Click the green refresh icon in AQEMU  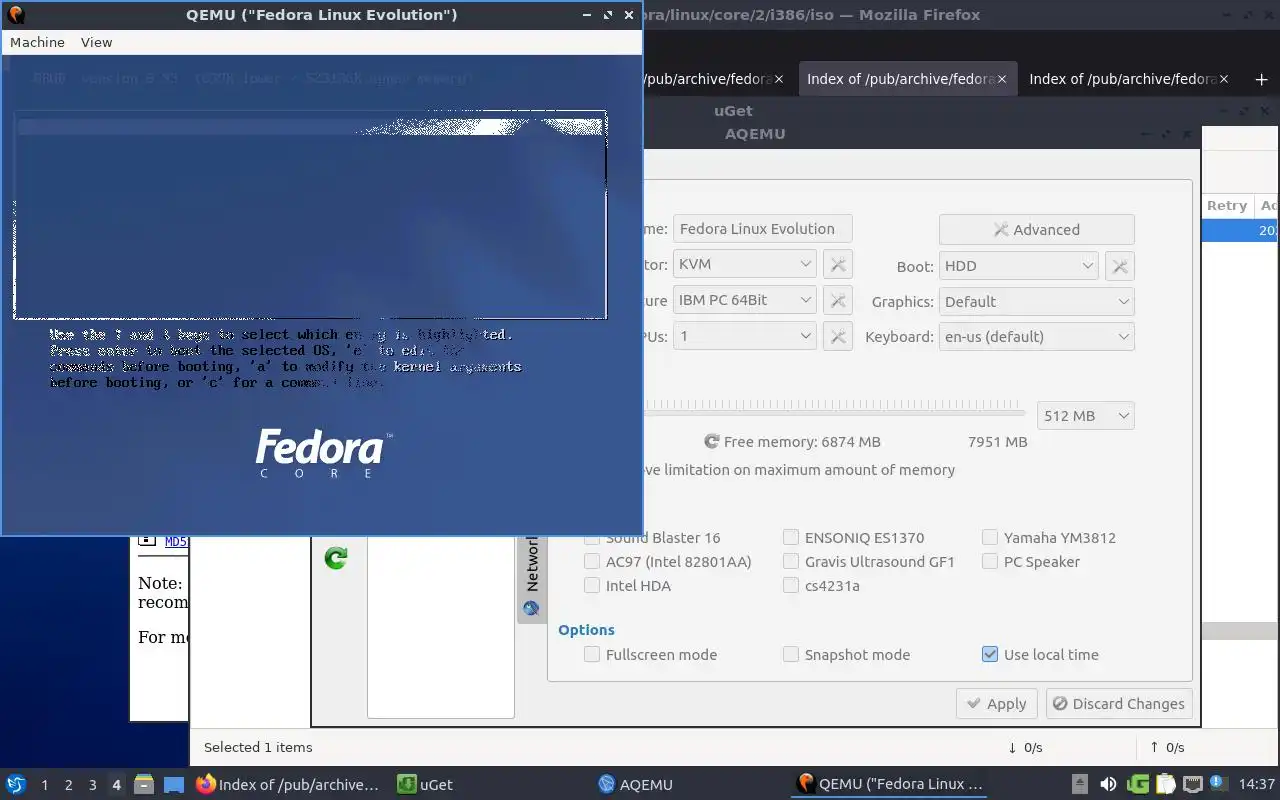[x=336, y=558]
